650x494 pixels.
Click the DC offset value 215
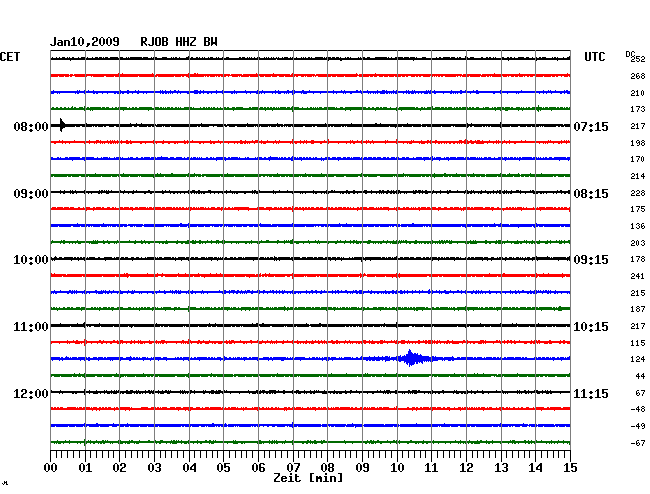coord(638,293)
